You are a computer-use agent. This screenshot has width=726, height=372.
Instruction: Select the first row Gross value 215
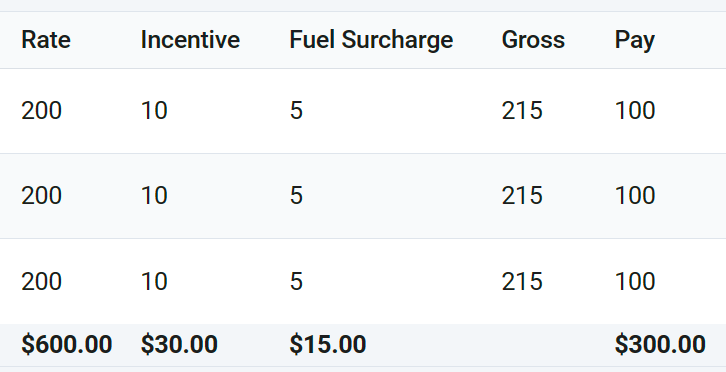point(522,111)
